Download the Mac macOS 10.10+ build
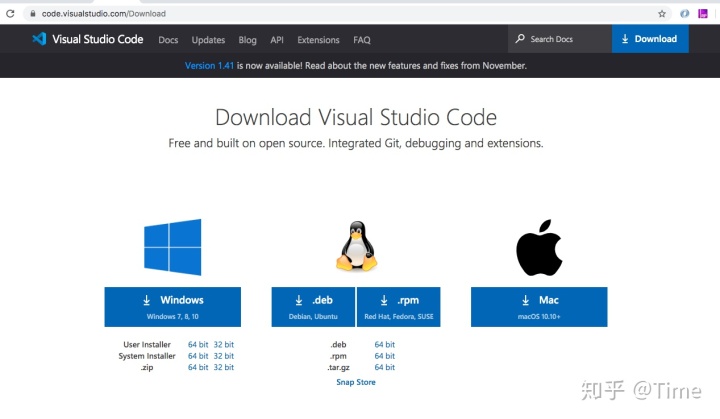 [539, 307]
